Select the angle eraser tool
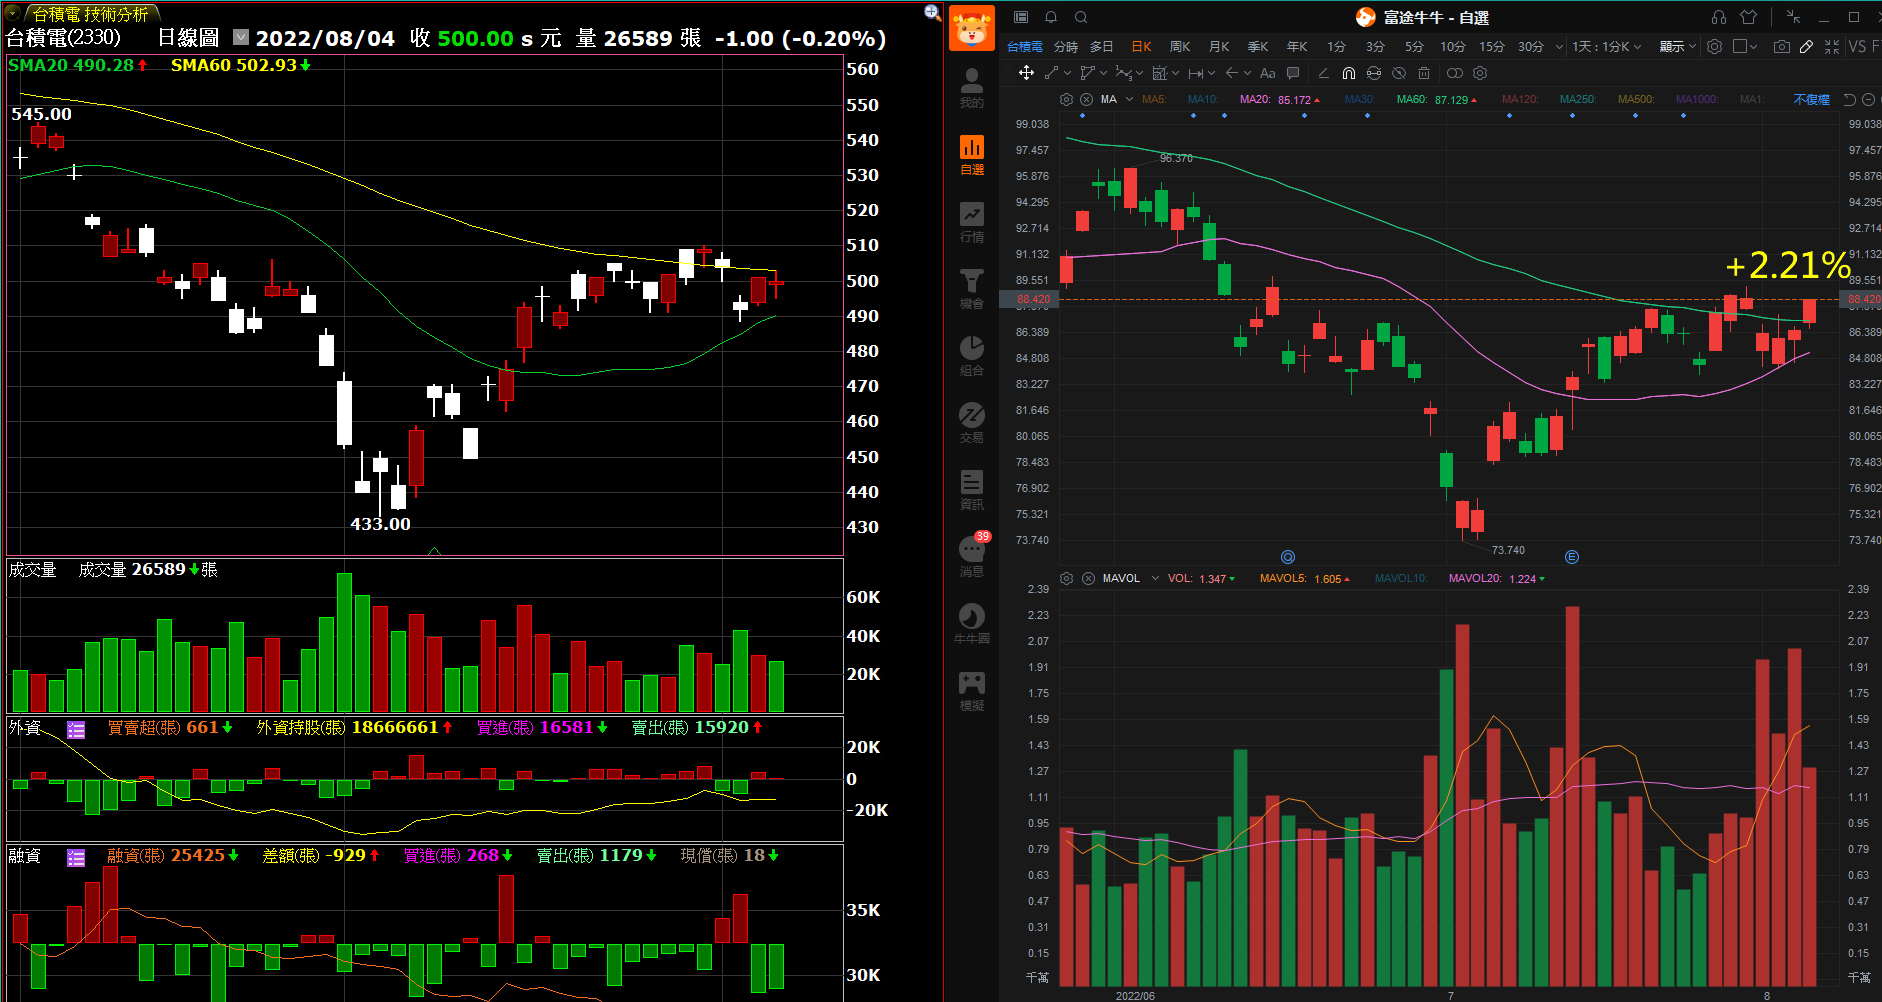Screen dimensions: 1882x1002 1324,73
